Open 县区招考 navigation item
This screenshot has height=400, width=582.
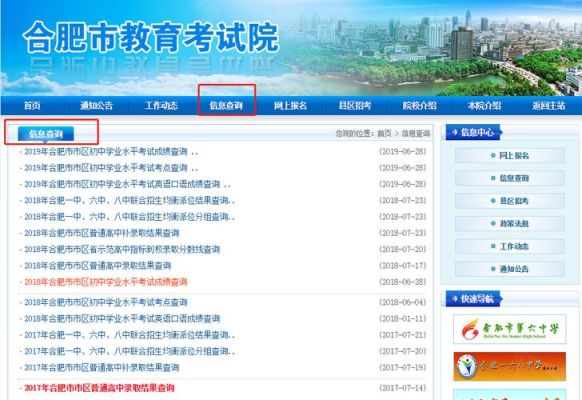[355, 106]
